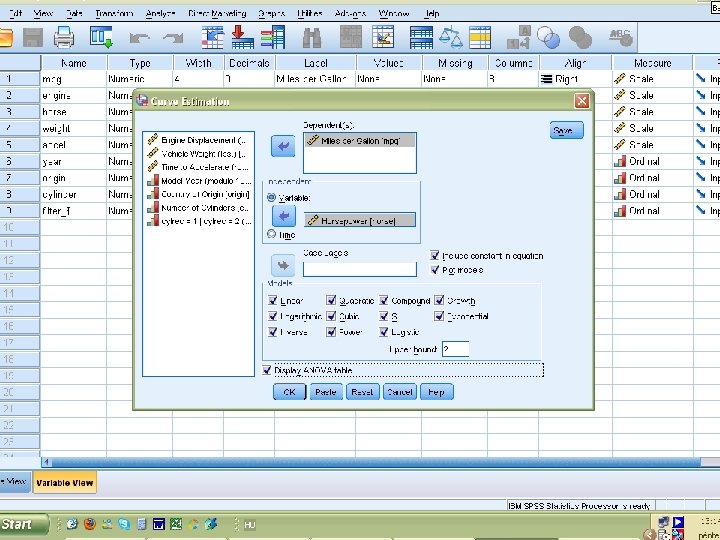Click the Recall Dialog toolbar icon
The height and width of the screenshot is (540, 720).
tap(101, 37)
